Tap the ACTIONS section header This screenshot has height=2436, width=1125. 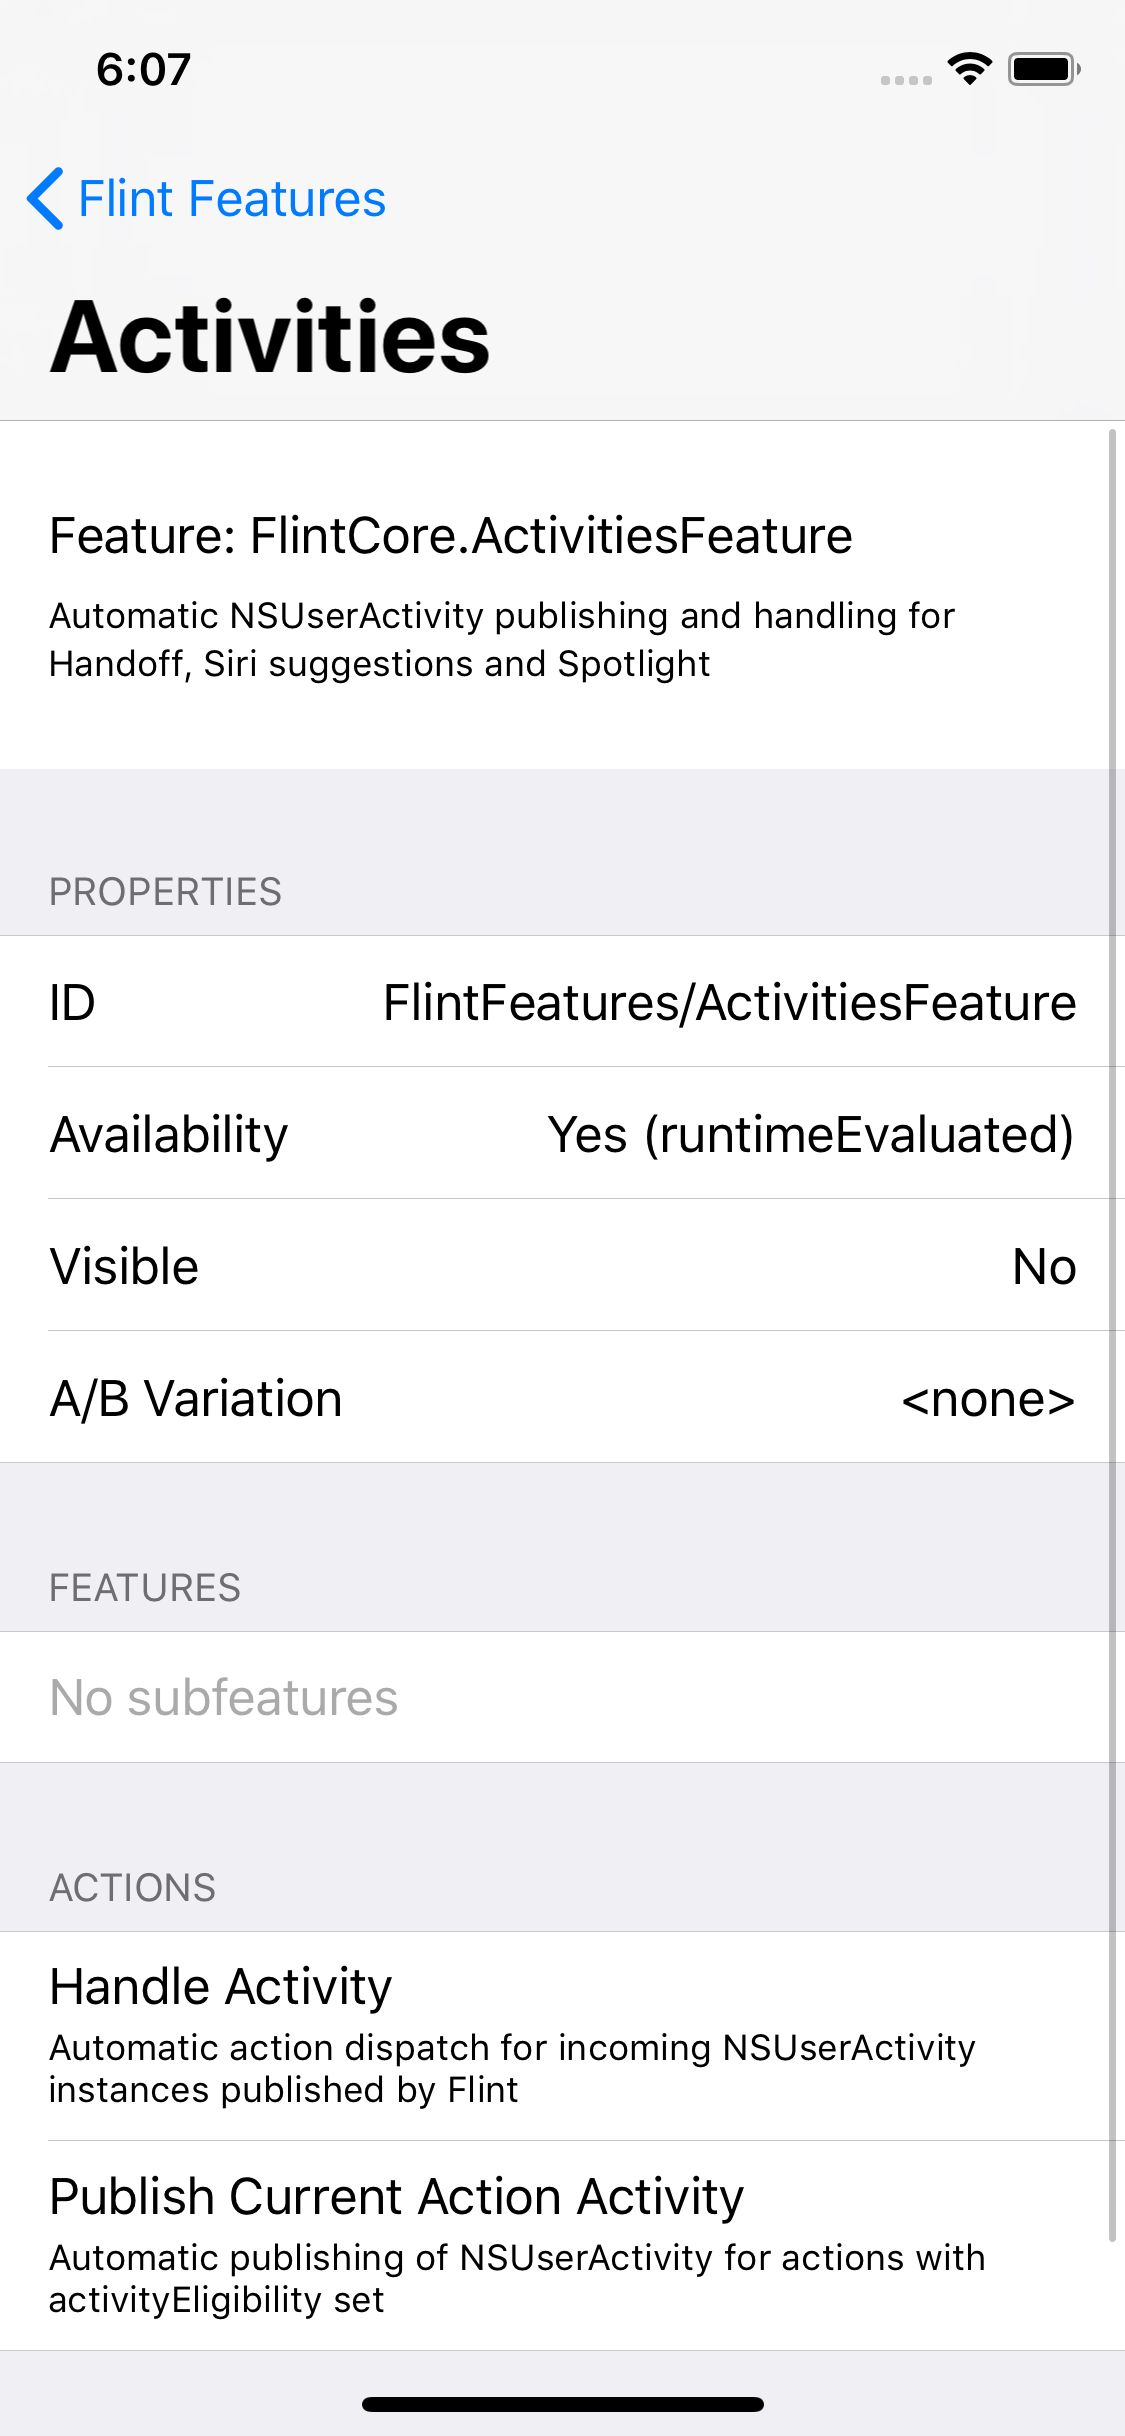[x=132, y=1887]
